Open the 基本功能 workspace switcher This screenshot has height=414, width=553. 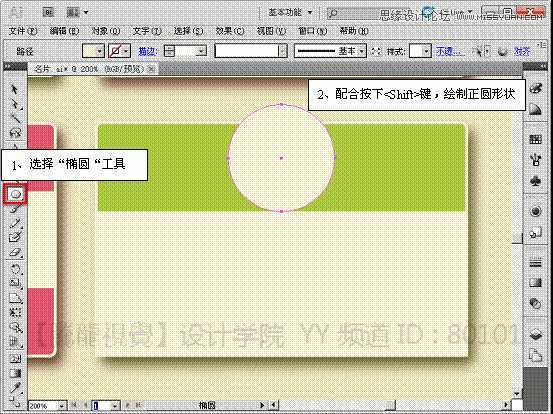[x=291, y=13]
